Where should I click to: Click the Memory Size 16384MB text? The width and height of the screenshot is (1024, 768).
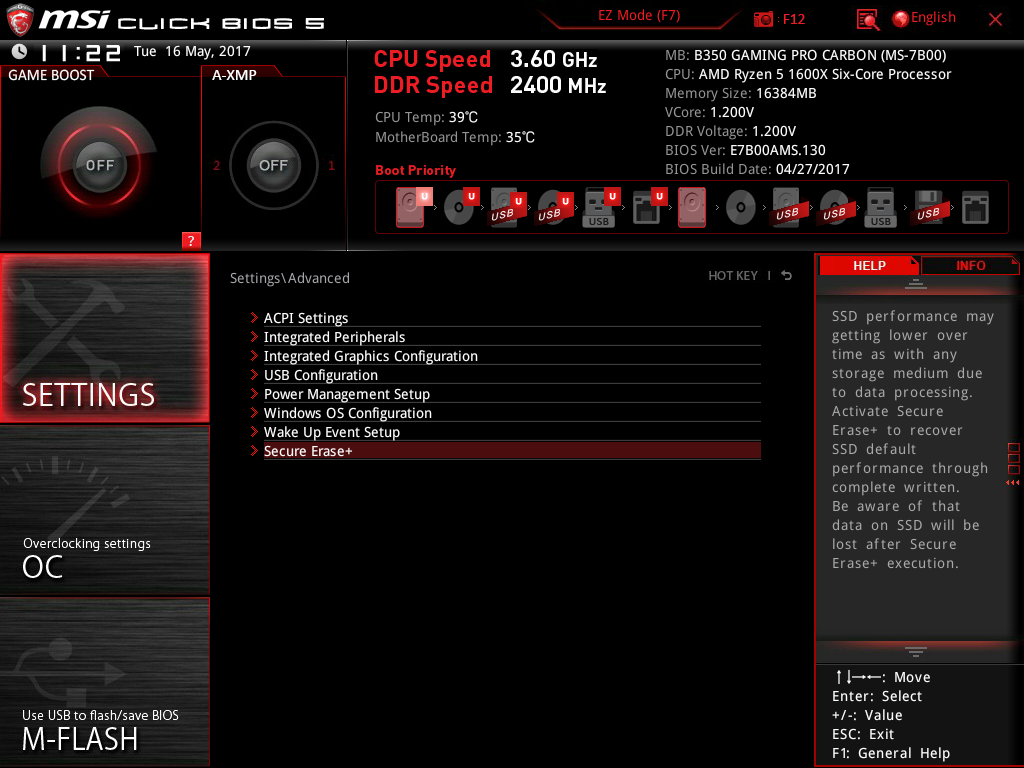741,93
